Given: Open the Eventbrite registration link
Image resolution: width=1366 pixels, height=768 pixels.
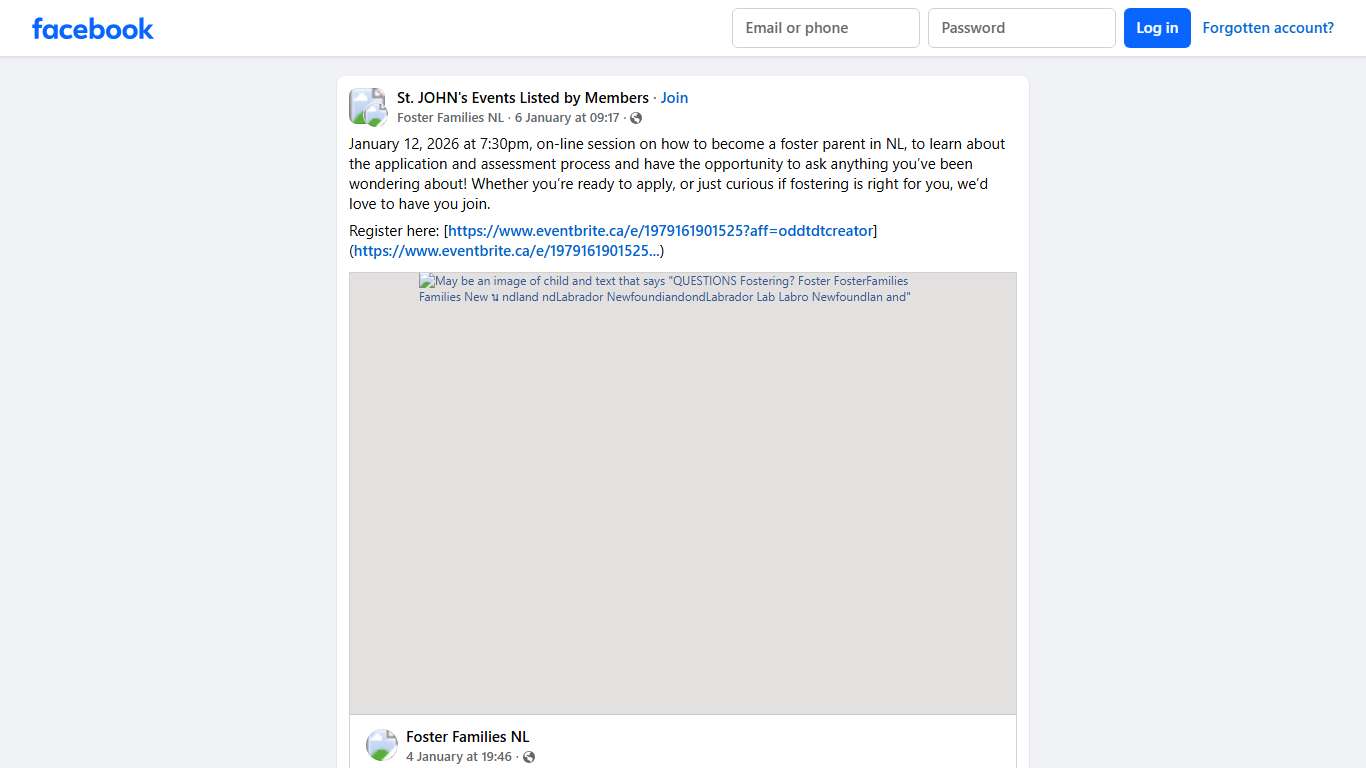Looking at the screenshot, I should (660, 230).
